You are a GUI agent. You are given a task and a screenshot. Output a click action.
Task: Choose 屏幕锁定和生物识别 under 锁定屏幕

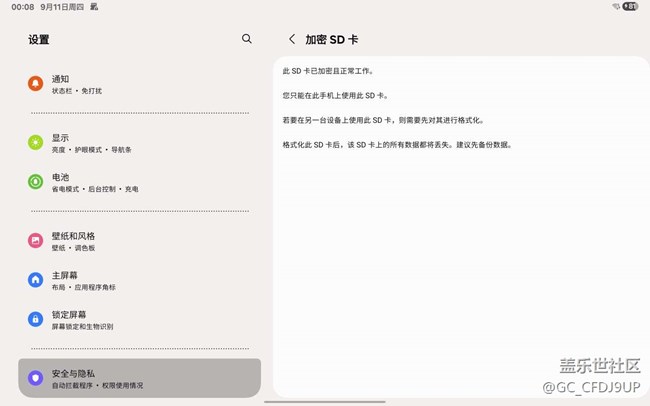point(83,326)
